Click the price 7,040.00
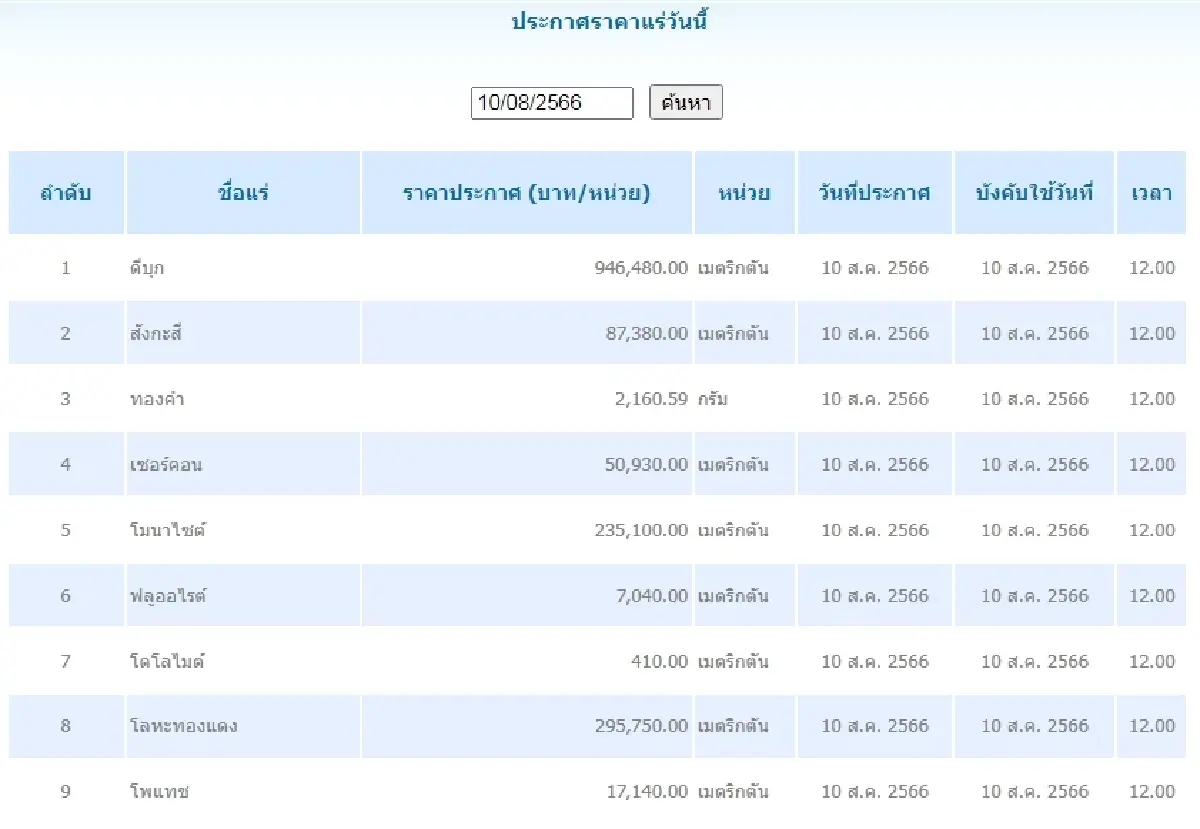This screenshot has width=1200, height=829. point(652,596)
